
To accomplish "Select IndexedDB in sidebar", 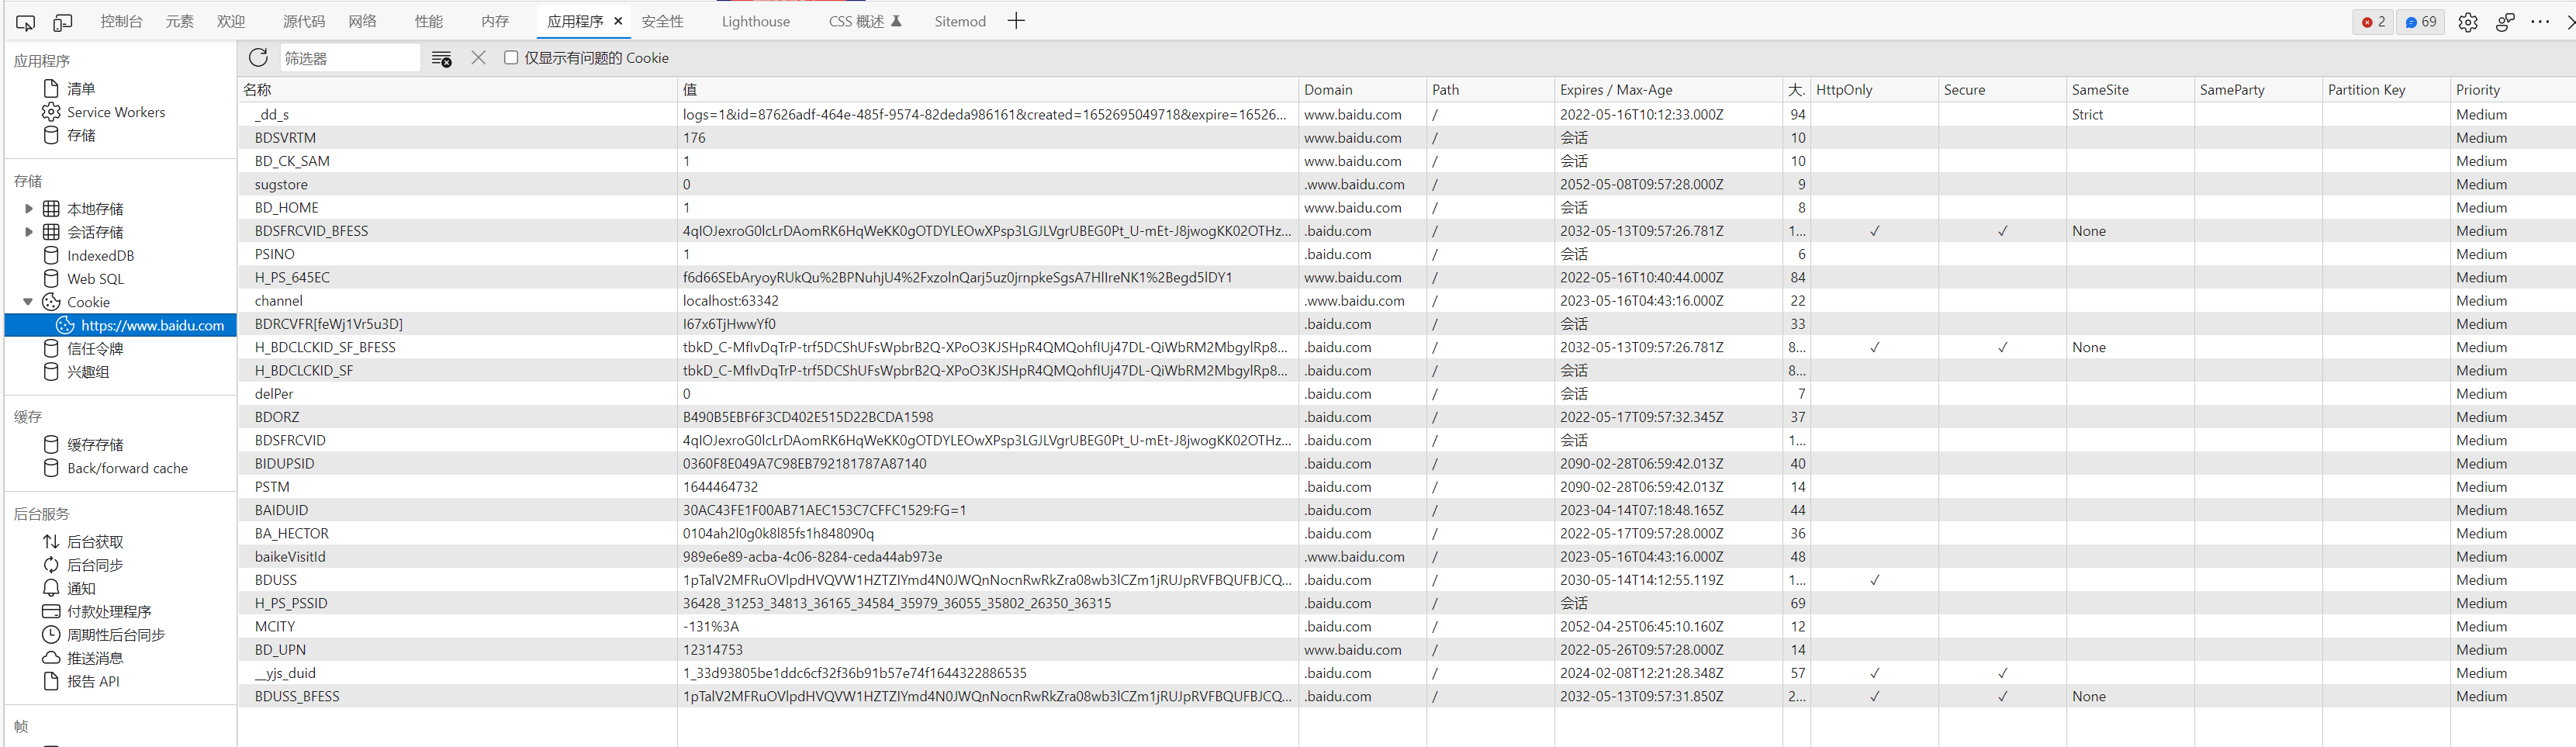I will pos(100,256).
